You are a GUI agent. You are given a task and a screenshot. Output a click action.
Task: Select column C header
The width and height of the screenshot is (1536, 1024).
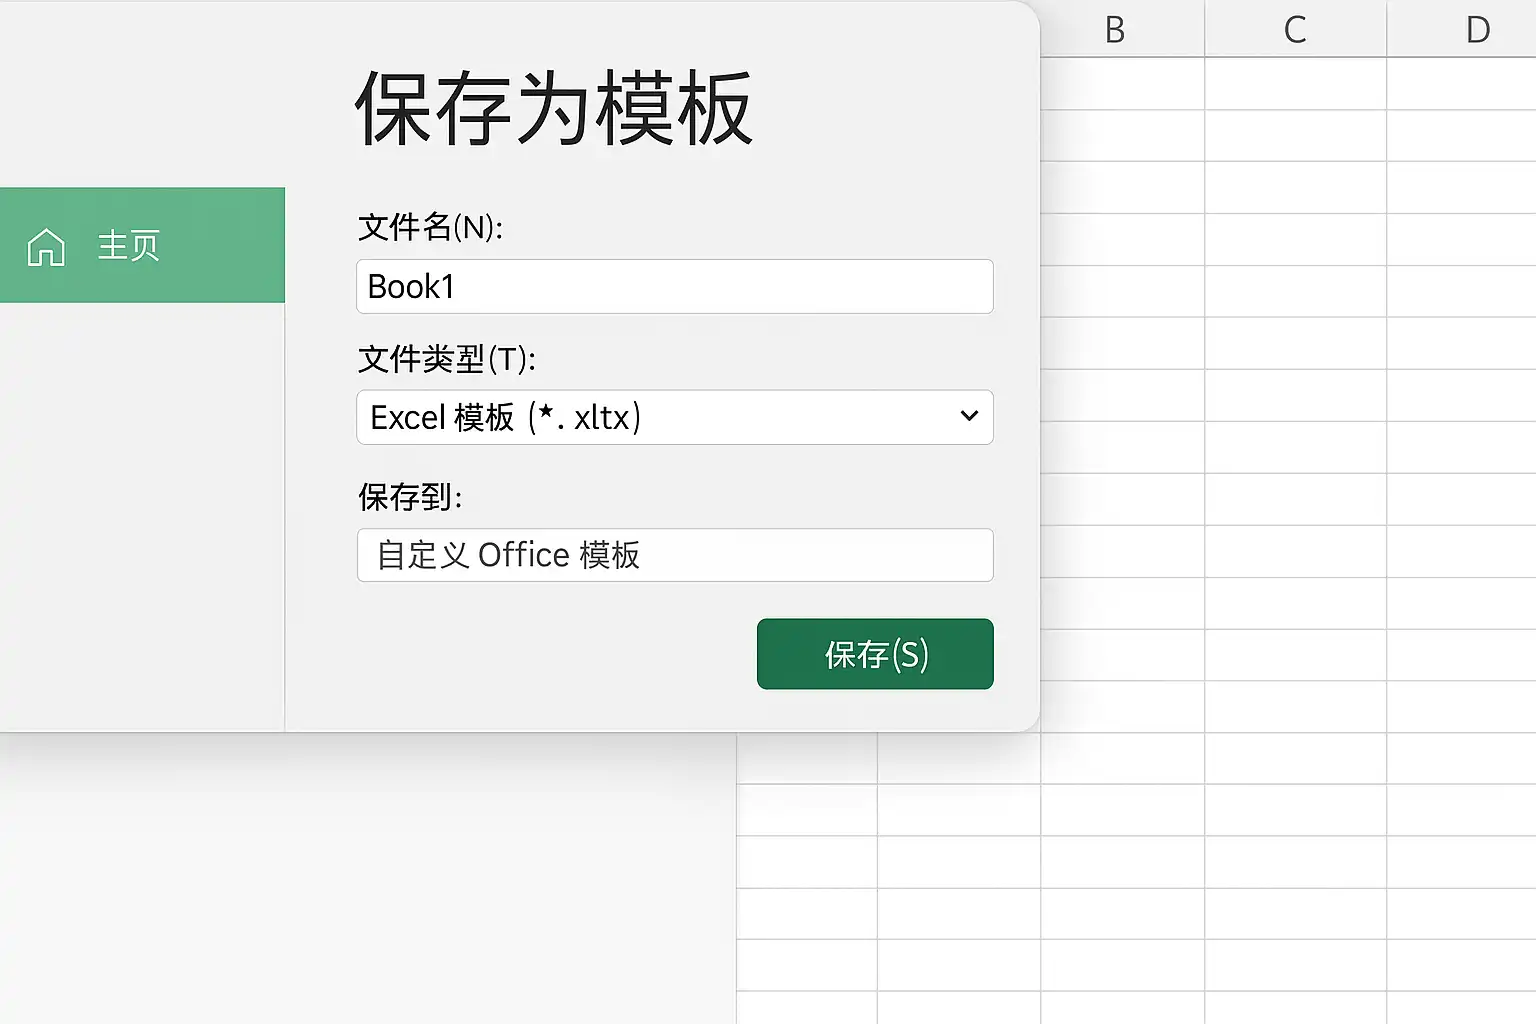1296,28
